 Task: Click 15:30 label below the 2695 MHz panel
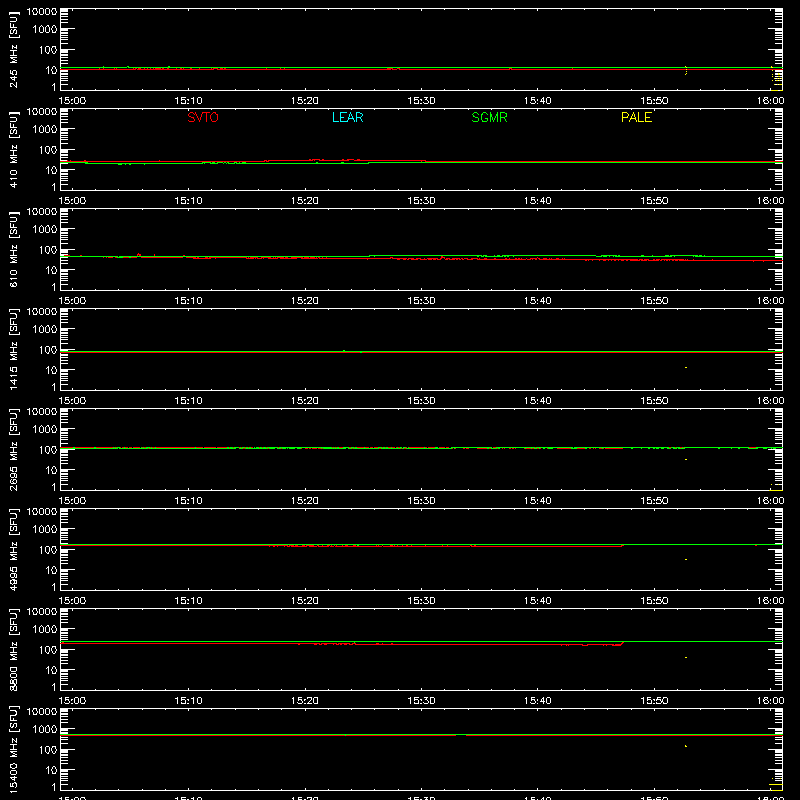point(421,501)
